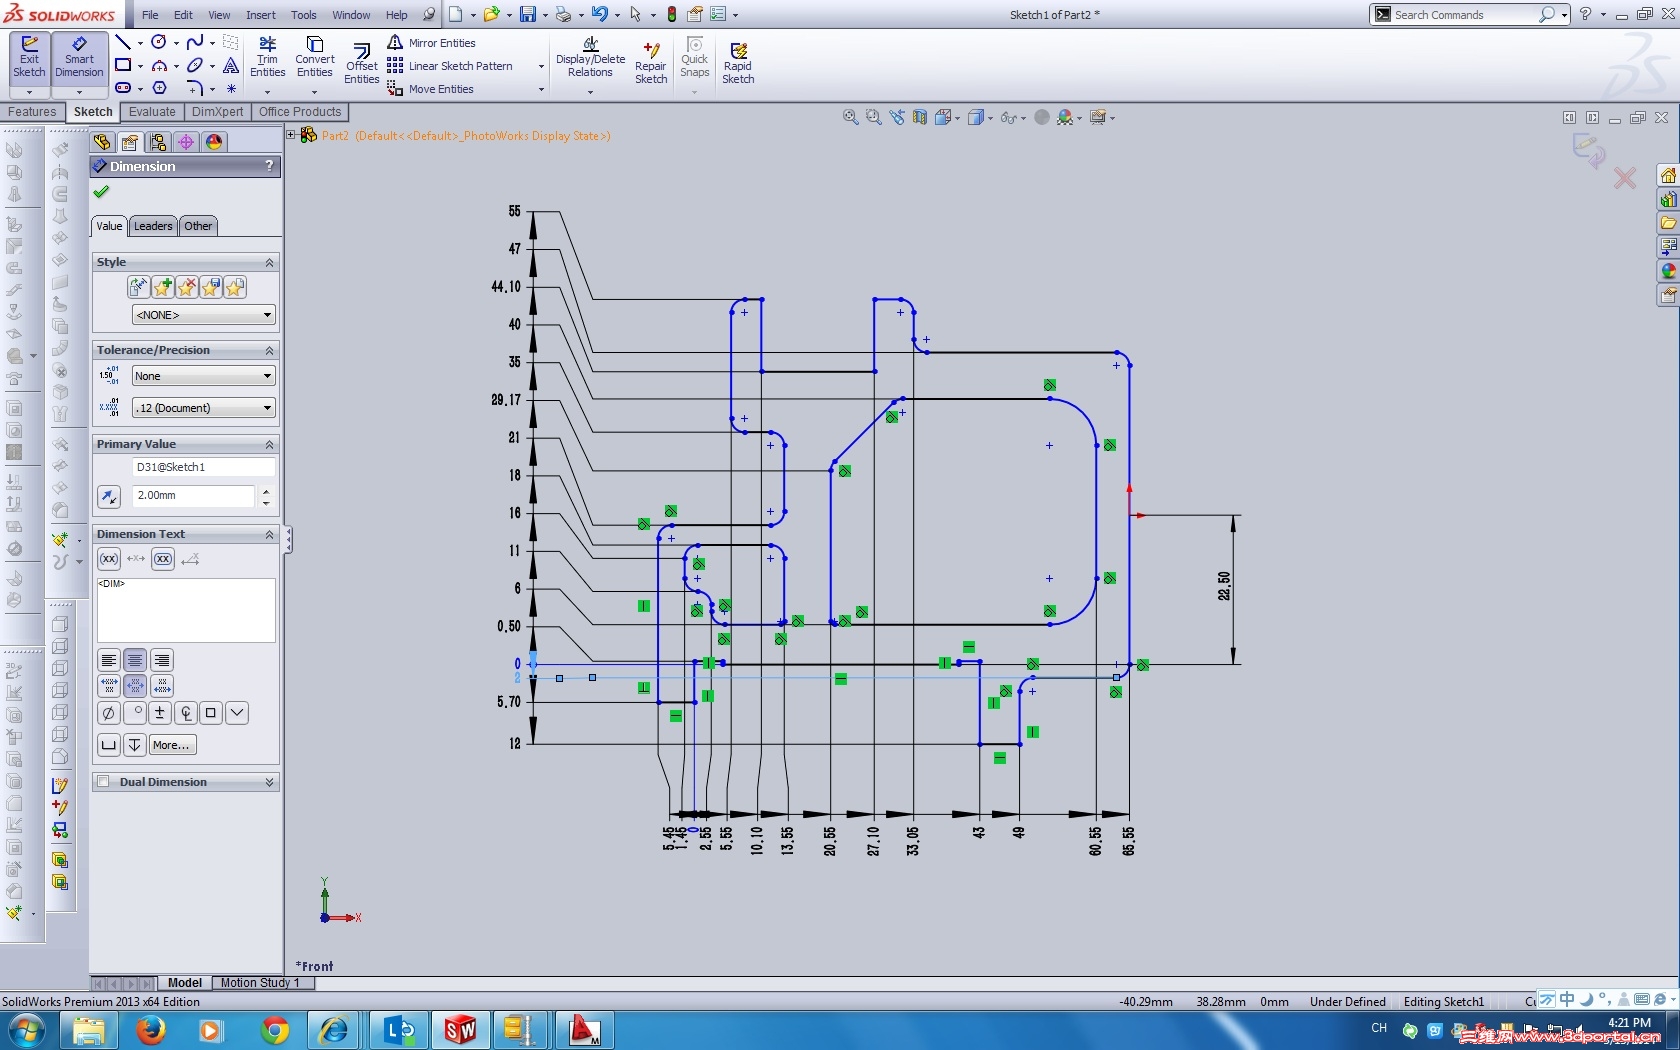Switch to the Leaders tab
This screenshot has height=1050, width=1680.
click(153, 226)
